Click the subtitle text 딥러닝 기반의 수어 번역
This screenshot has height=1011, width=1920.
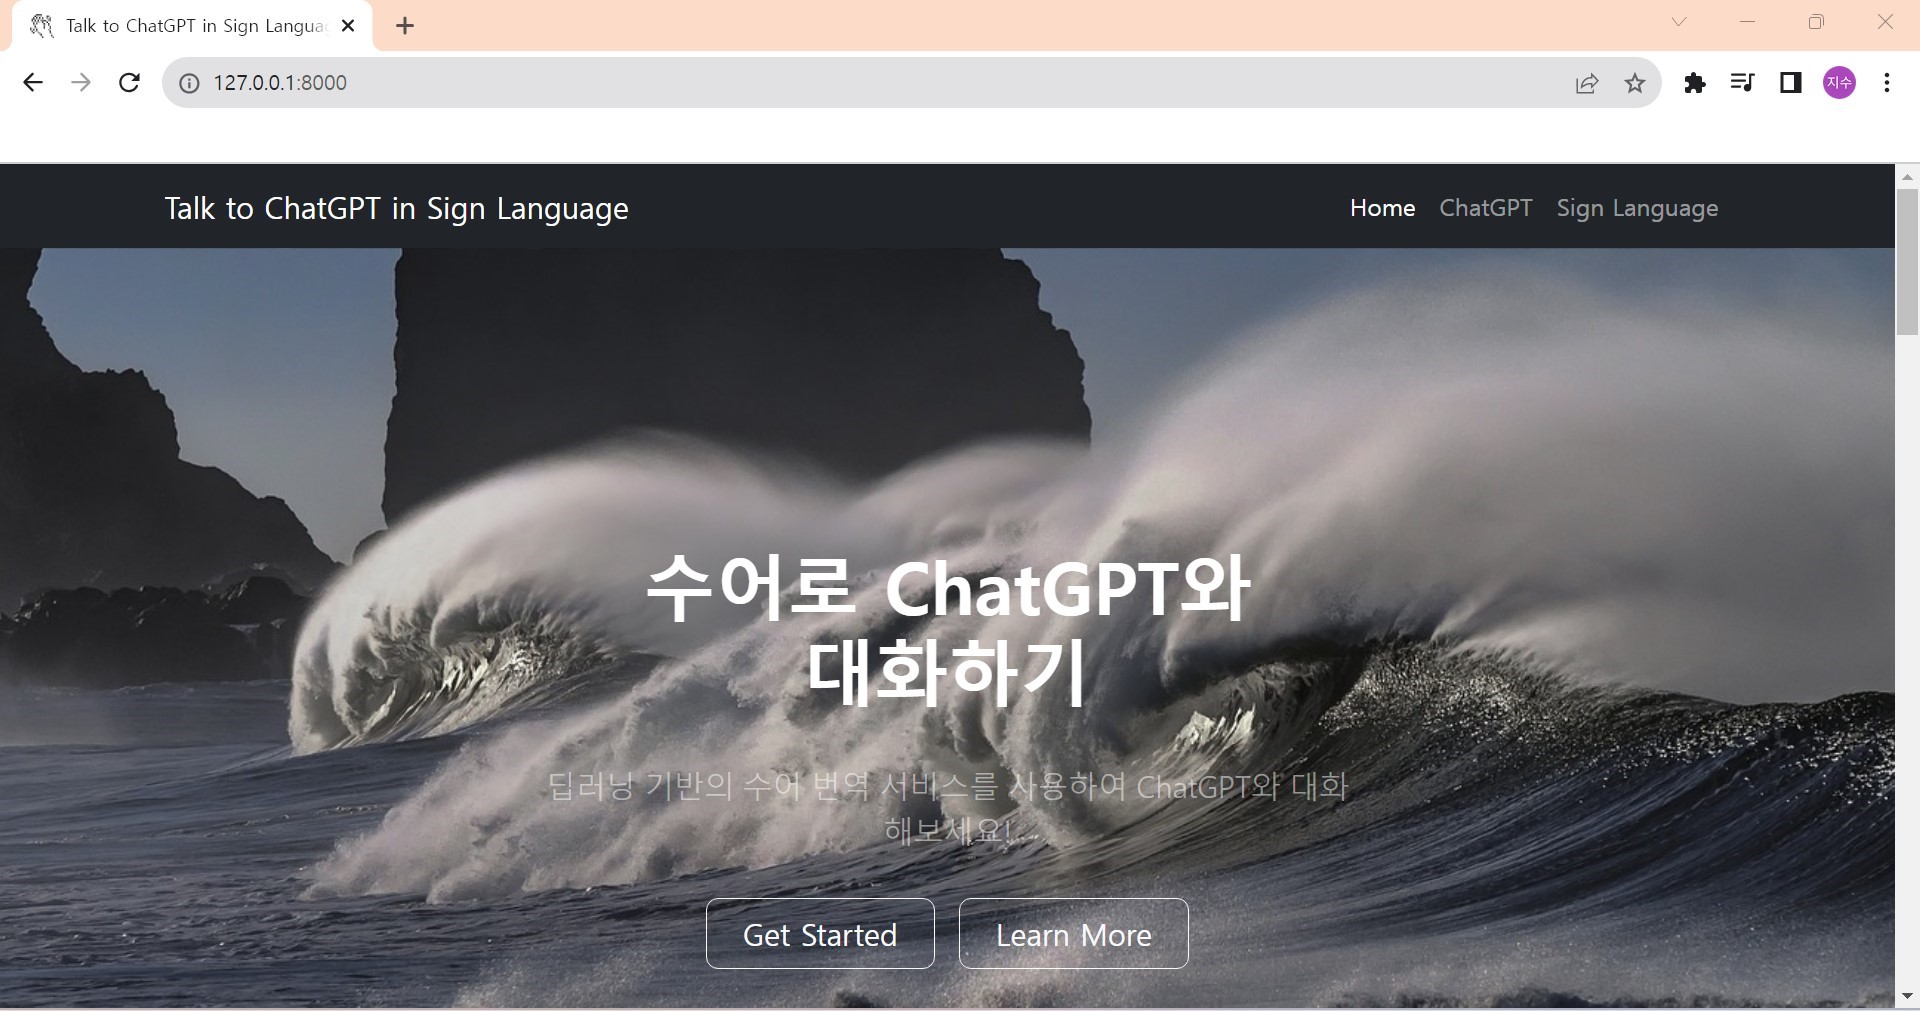tap(708, 786)
